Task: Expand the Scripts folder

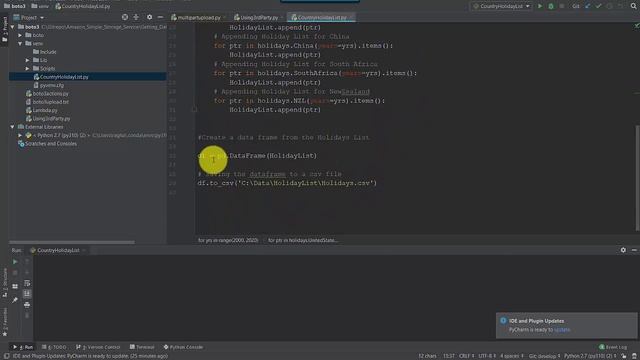Action: click(28, 69)
